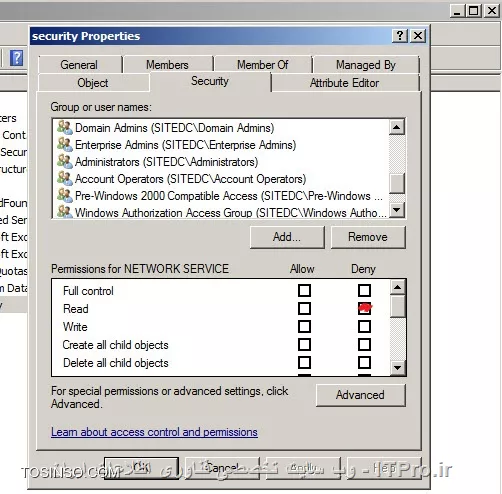Image resolution: width=502 pixels, height=494 pixels.
Task: Tick Allow for Full control
Action: (x=304, y=290)
